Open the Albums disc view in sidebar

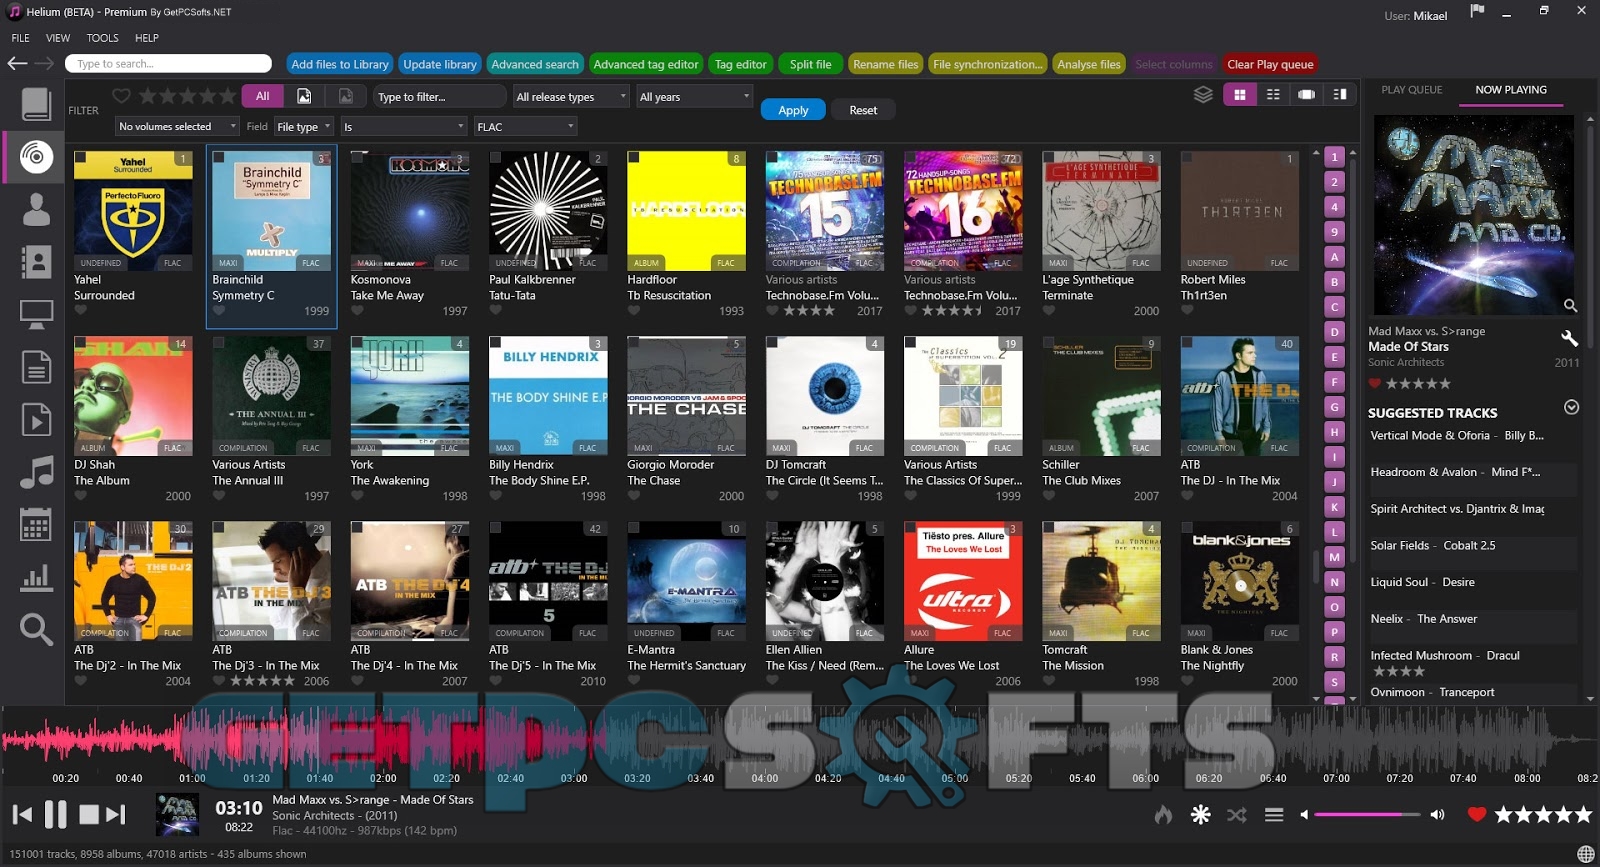(36, 156)
